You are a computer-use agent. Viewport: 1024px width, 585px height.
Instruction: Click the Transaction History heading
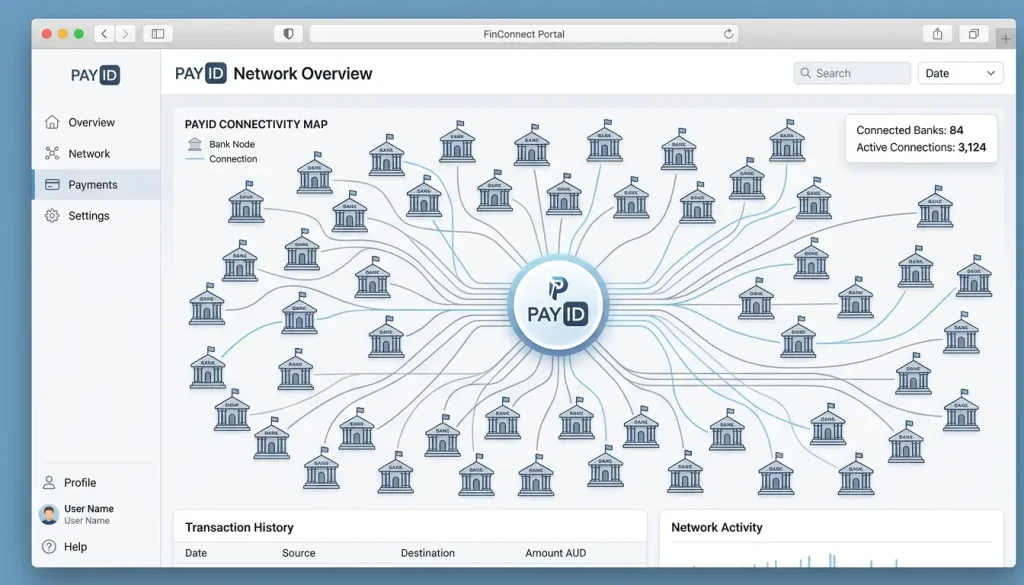(239, 528)
